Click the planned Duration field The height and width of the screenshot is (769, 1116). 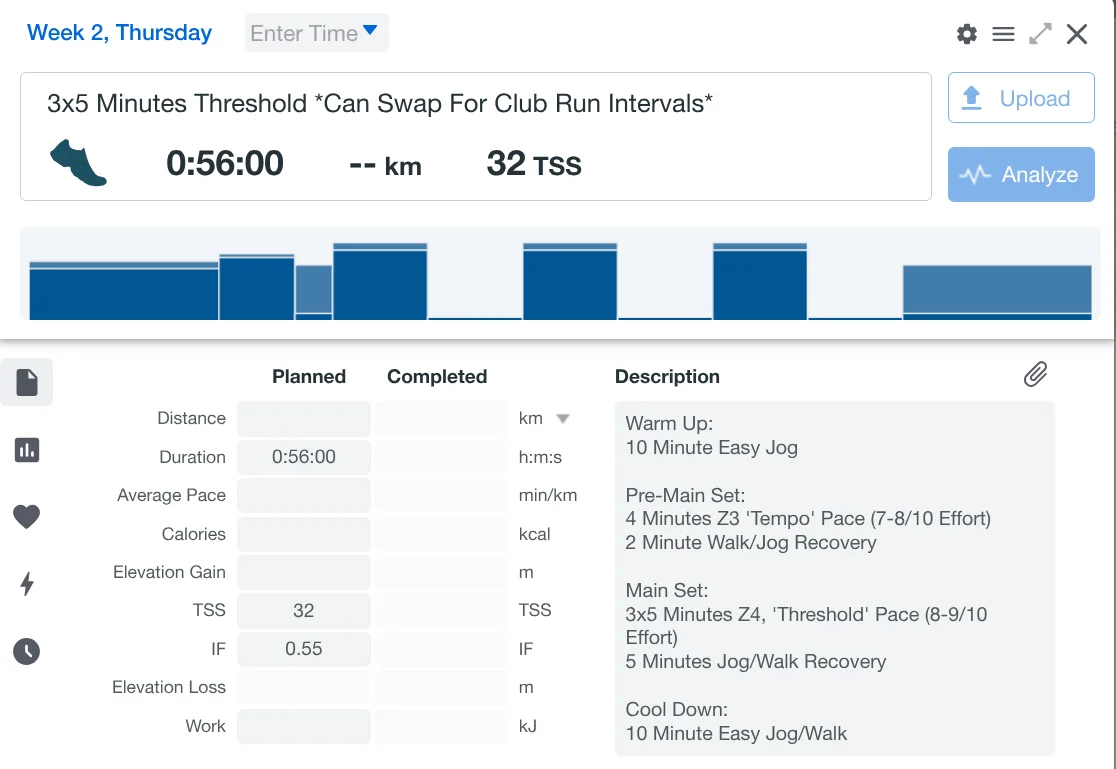click(x=304, y=457)
